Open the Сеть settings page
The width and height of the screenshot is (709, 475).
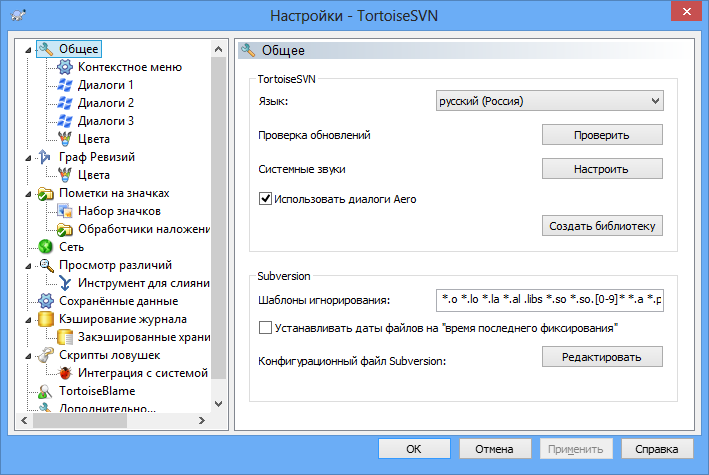point(71,247)
